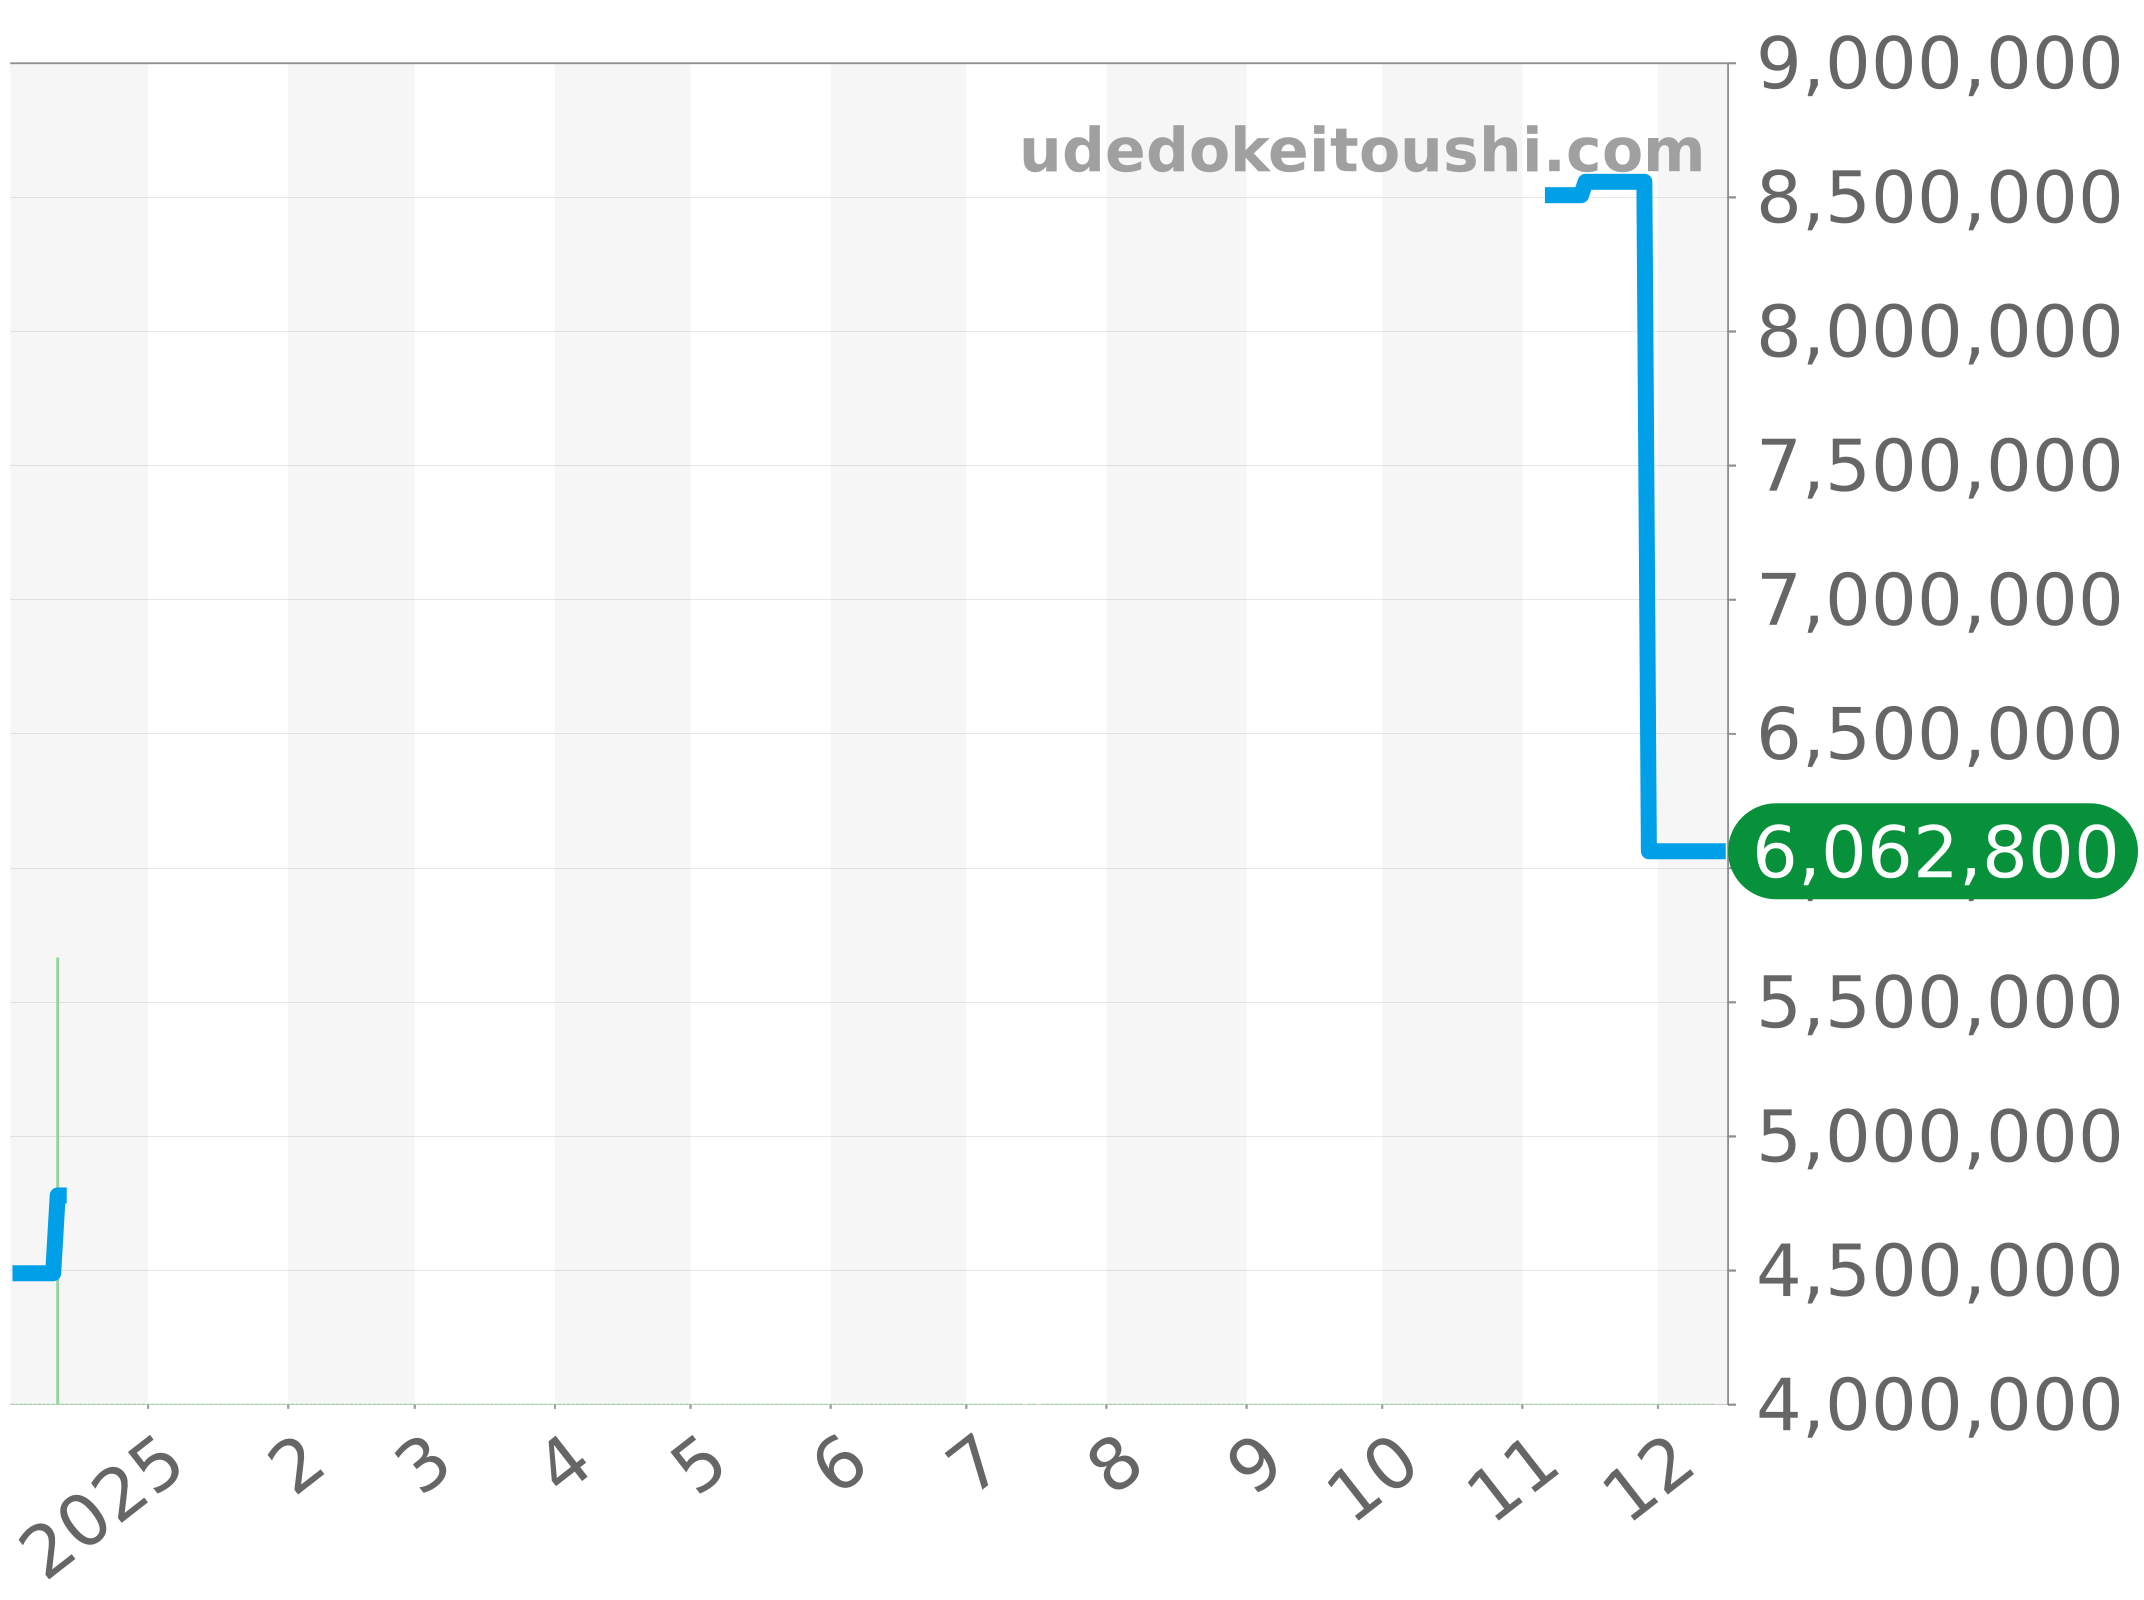
Task: Click the 8,500,000 y-axis label
Action: coord(1938,198)
